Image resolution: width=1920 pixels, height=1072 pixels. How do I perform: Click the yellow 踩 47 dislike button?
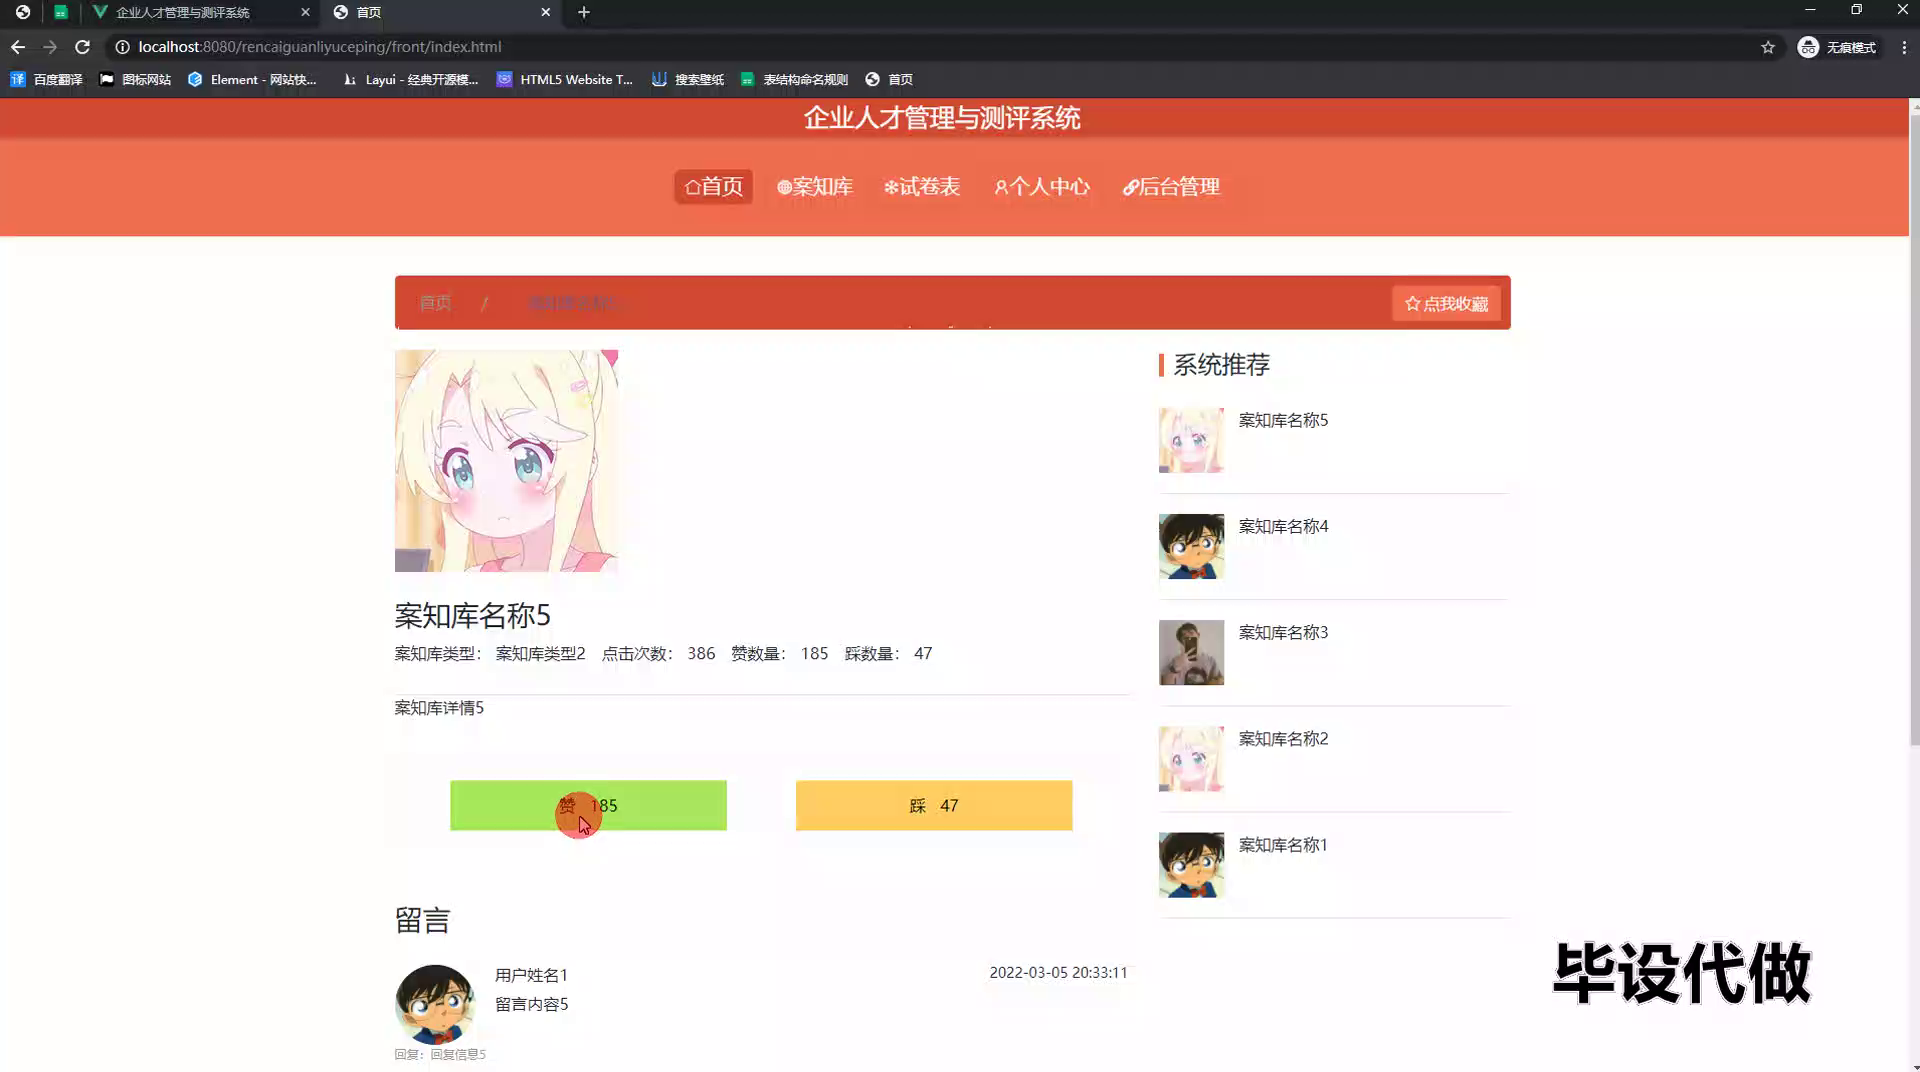(x=934, y=805)
